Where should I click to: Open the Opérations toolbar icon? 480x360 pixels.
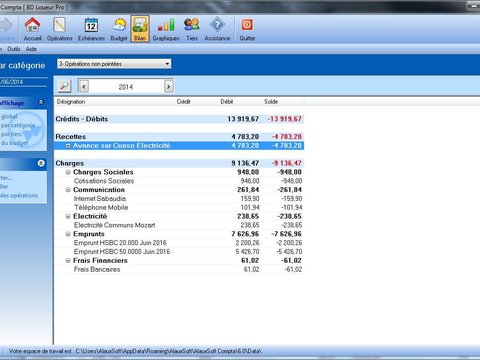pyautogui.click(x=59, y=29)
